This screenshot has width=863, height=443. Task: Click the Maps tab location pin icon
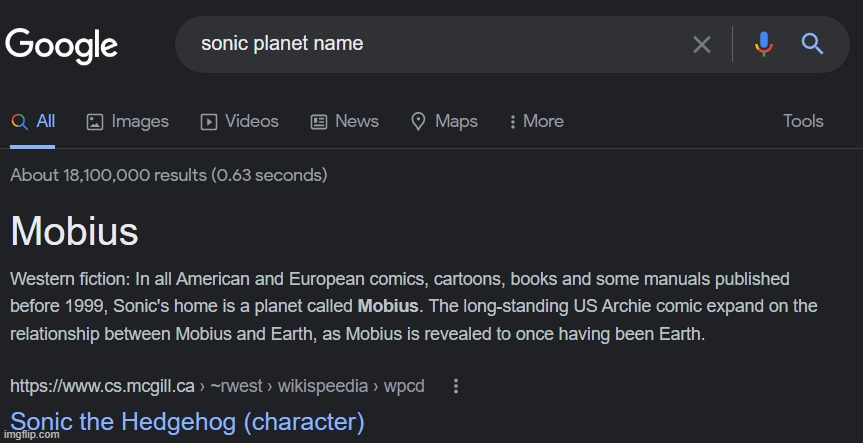tap(418, 122)
